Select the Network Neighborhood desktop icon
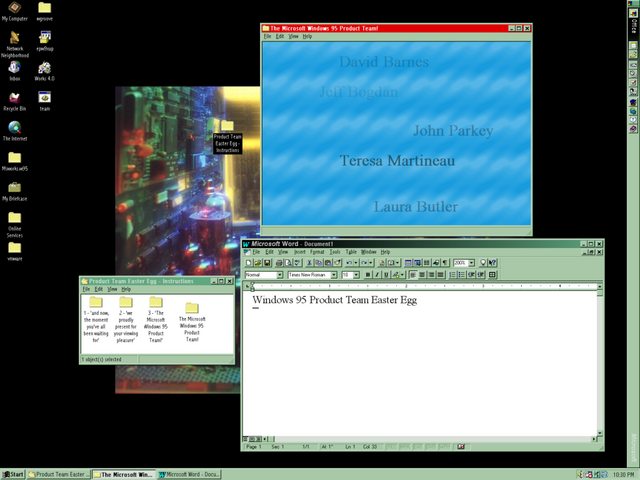The height and width of the screenshot is (480, 640). pos(15,44)
